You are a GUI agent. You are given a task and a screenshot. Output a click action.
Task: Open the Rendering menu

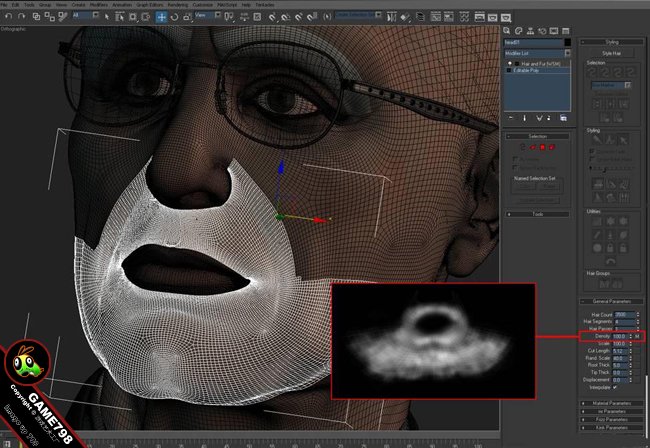point(177,5)
